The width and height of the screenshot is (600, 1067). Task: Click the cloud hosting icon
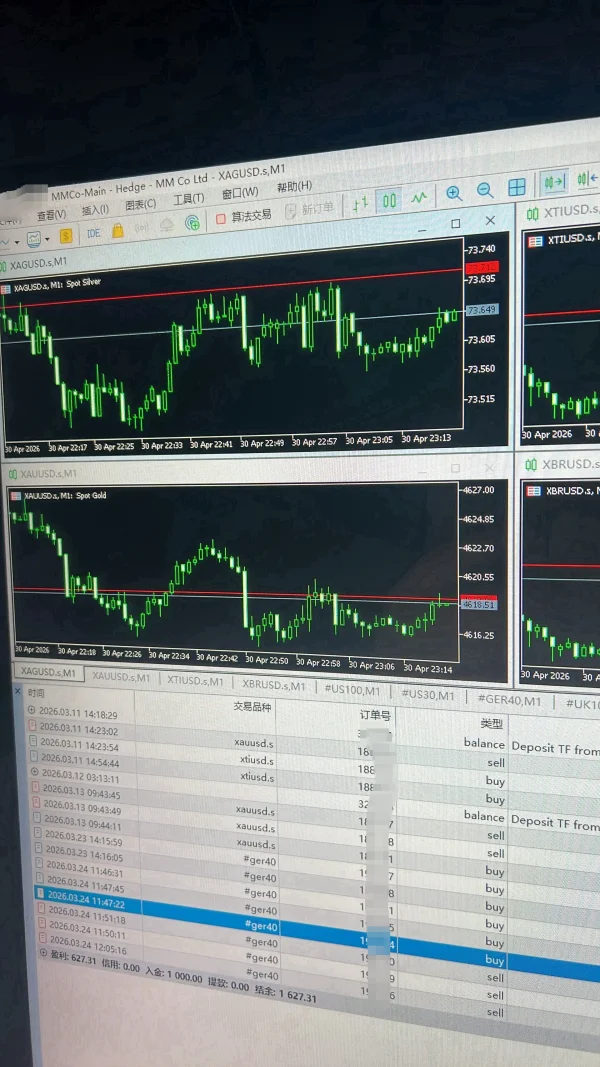tap(167, 225)
